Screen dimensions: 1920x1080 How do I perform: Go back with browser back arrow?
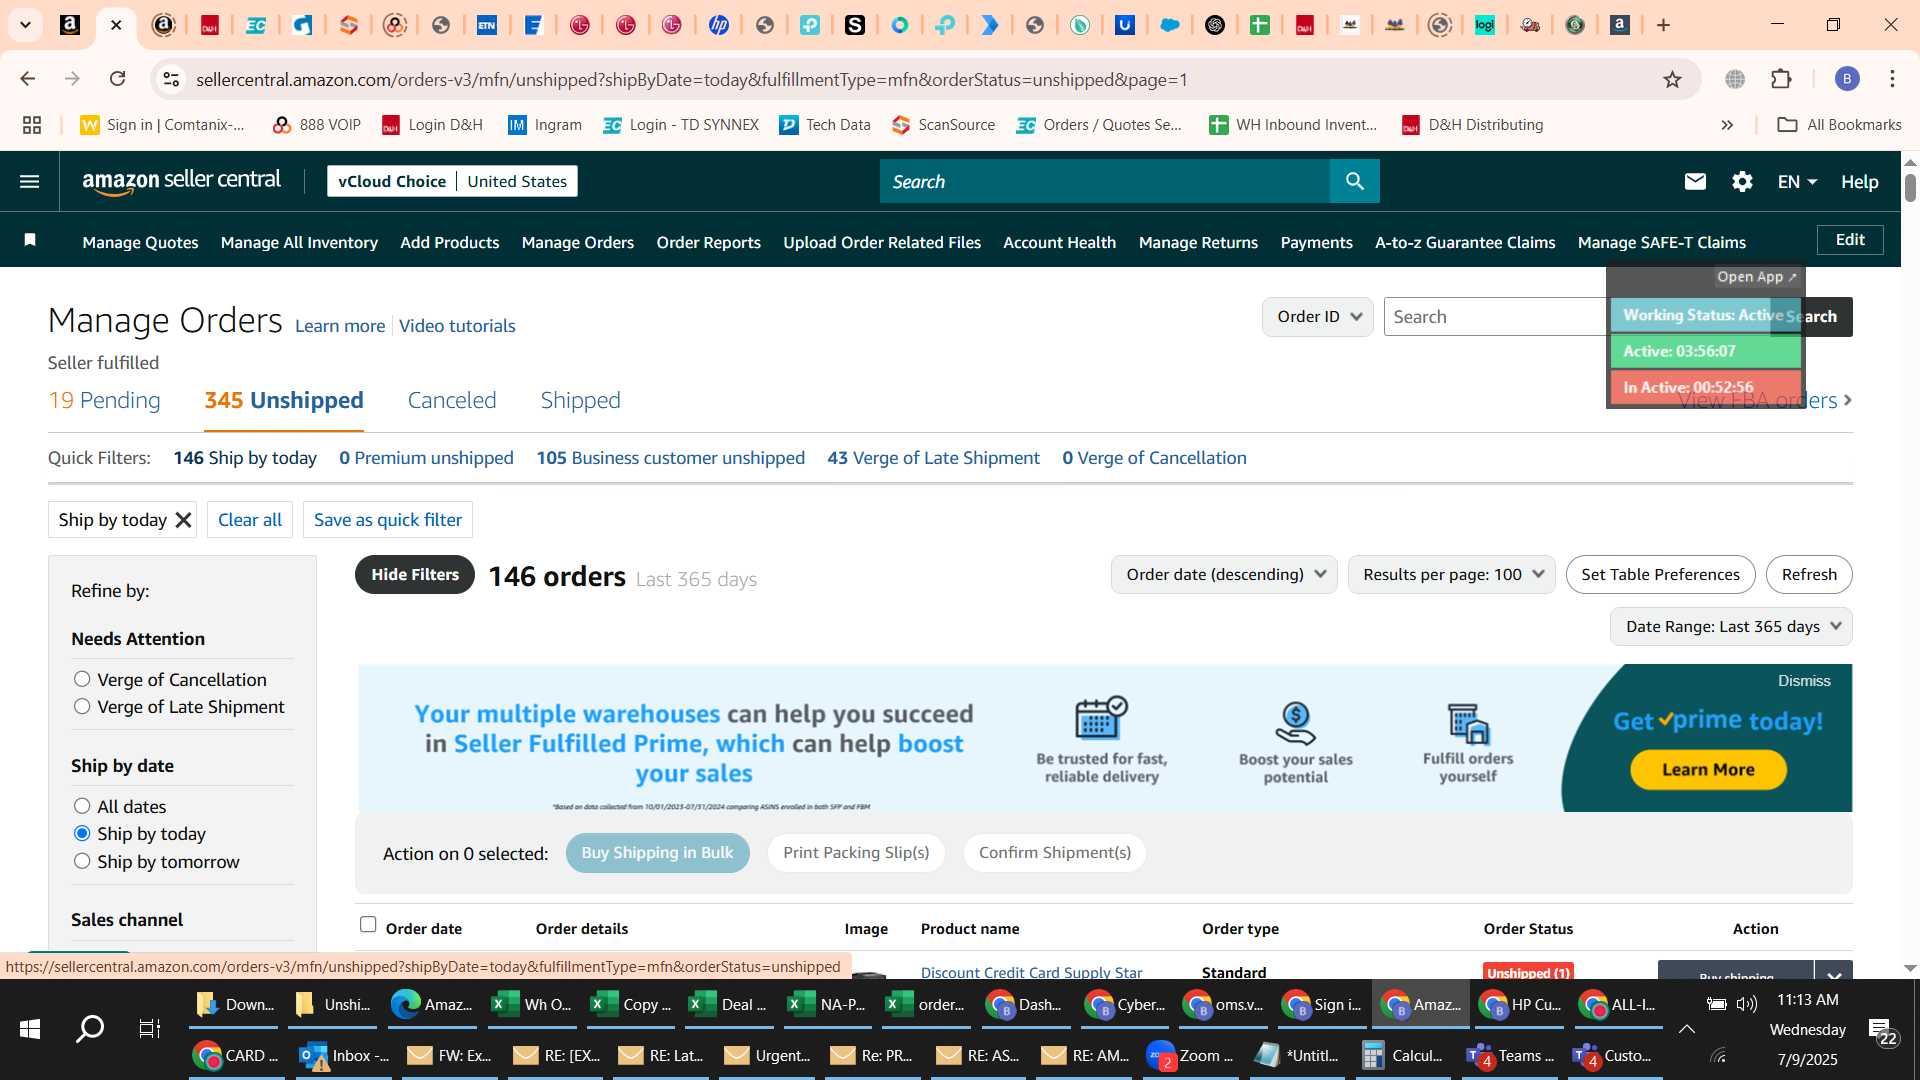pos(28,79)
